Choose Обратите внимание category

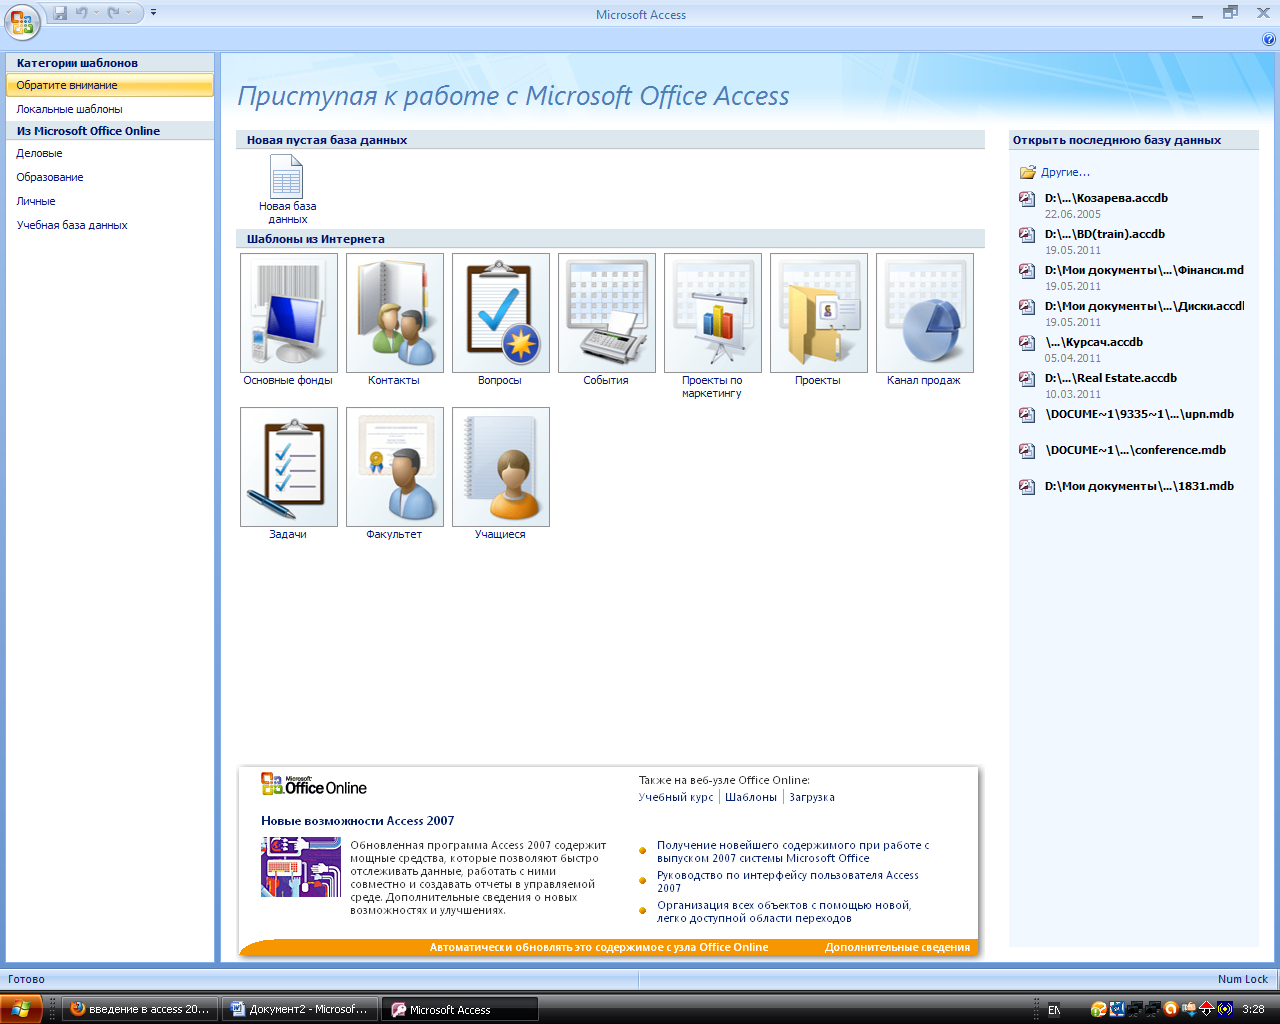(110, 85)
